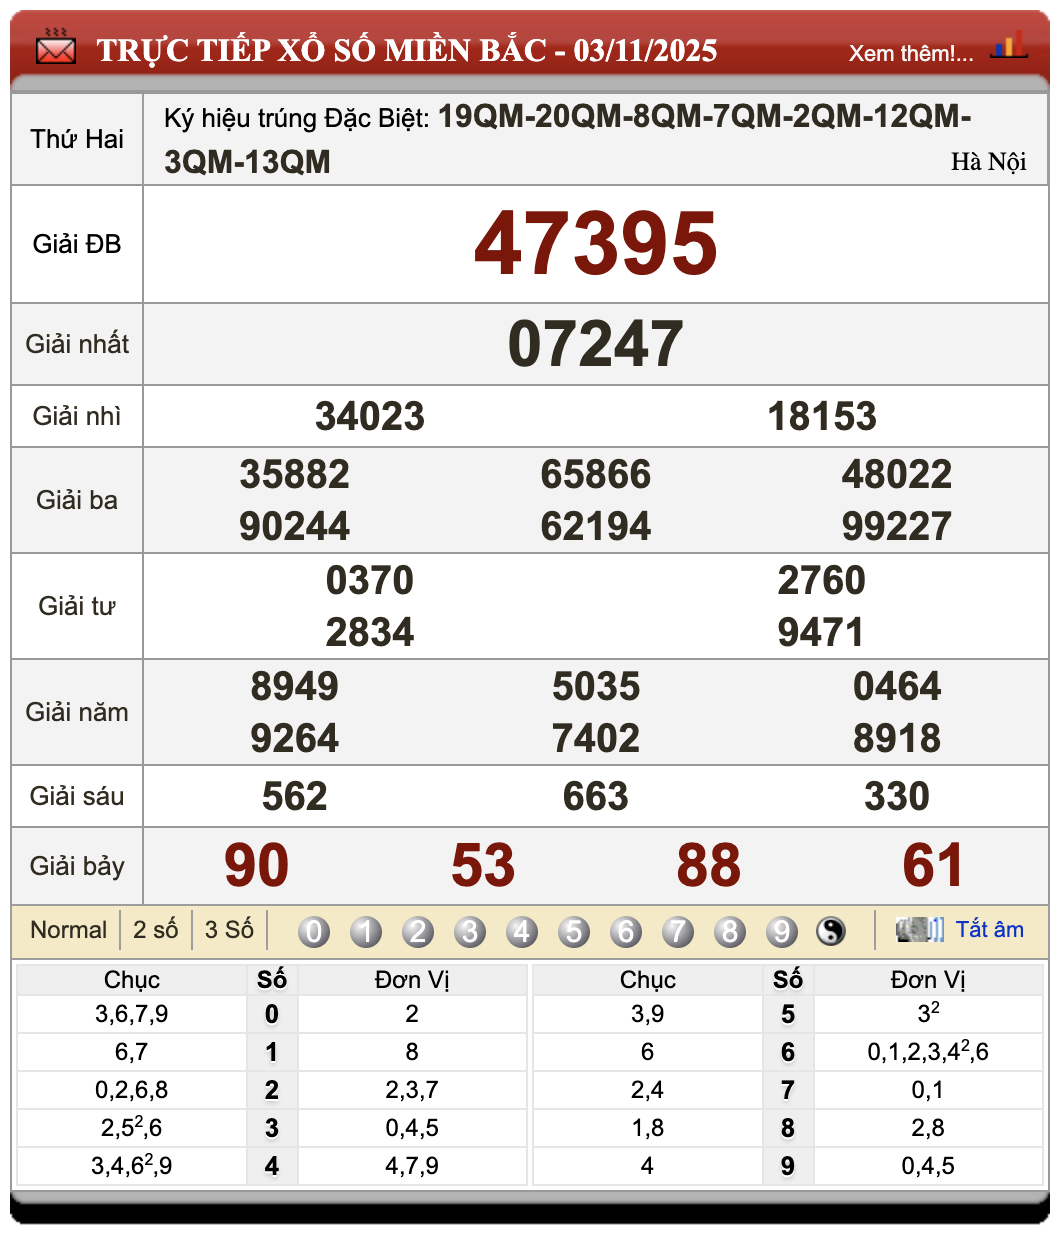Switch to the '3 Số' tab
1062x1234 pixels.
228,929
